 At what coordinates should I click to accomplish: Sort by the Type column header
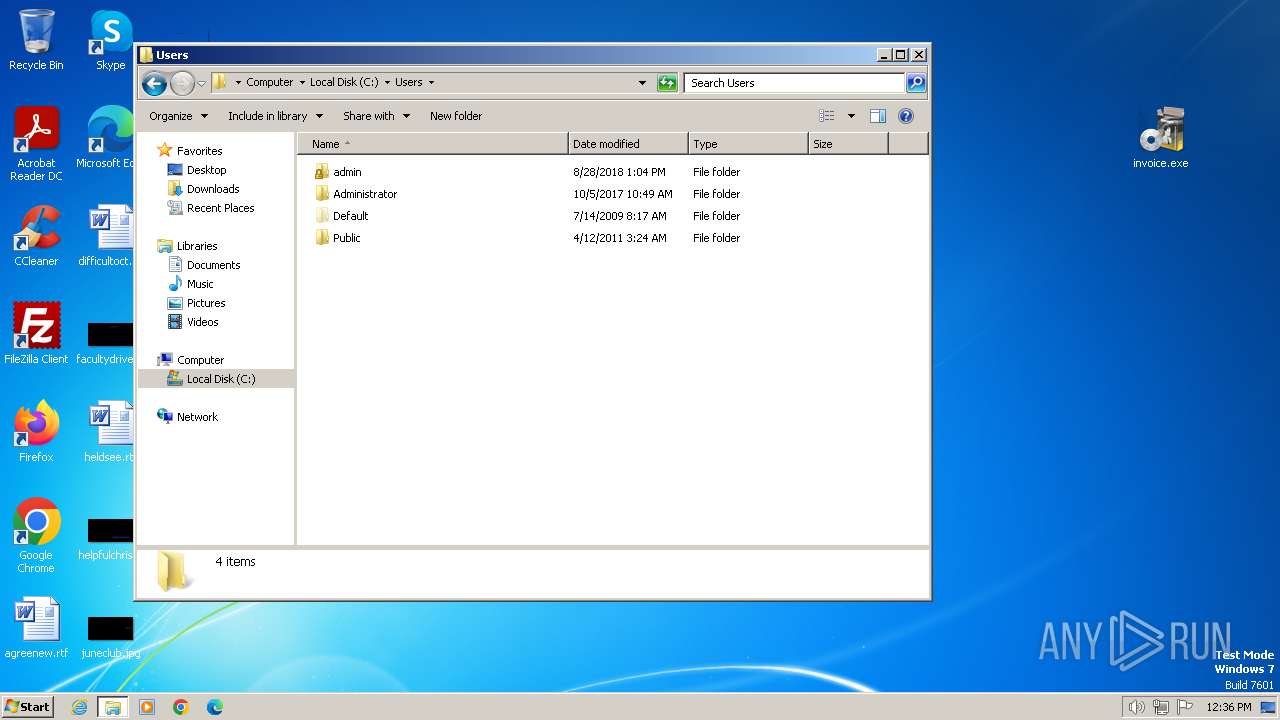tap(748, 144)
